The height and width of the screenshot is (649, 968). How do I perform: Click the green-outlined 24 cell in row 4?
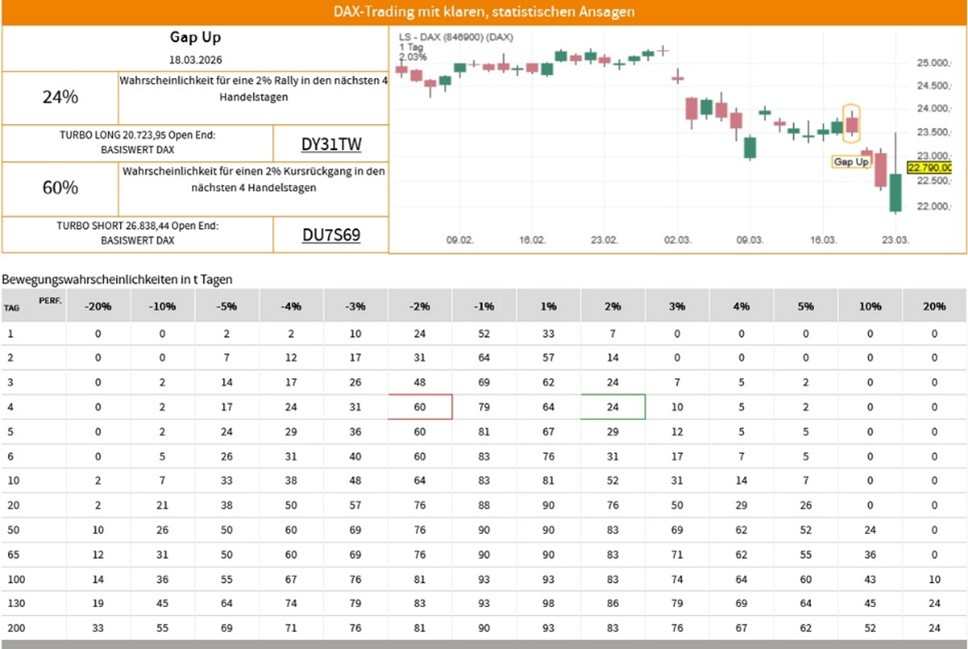pos(613,406)
